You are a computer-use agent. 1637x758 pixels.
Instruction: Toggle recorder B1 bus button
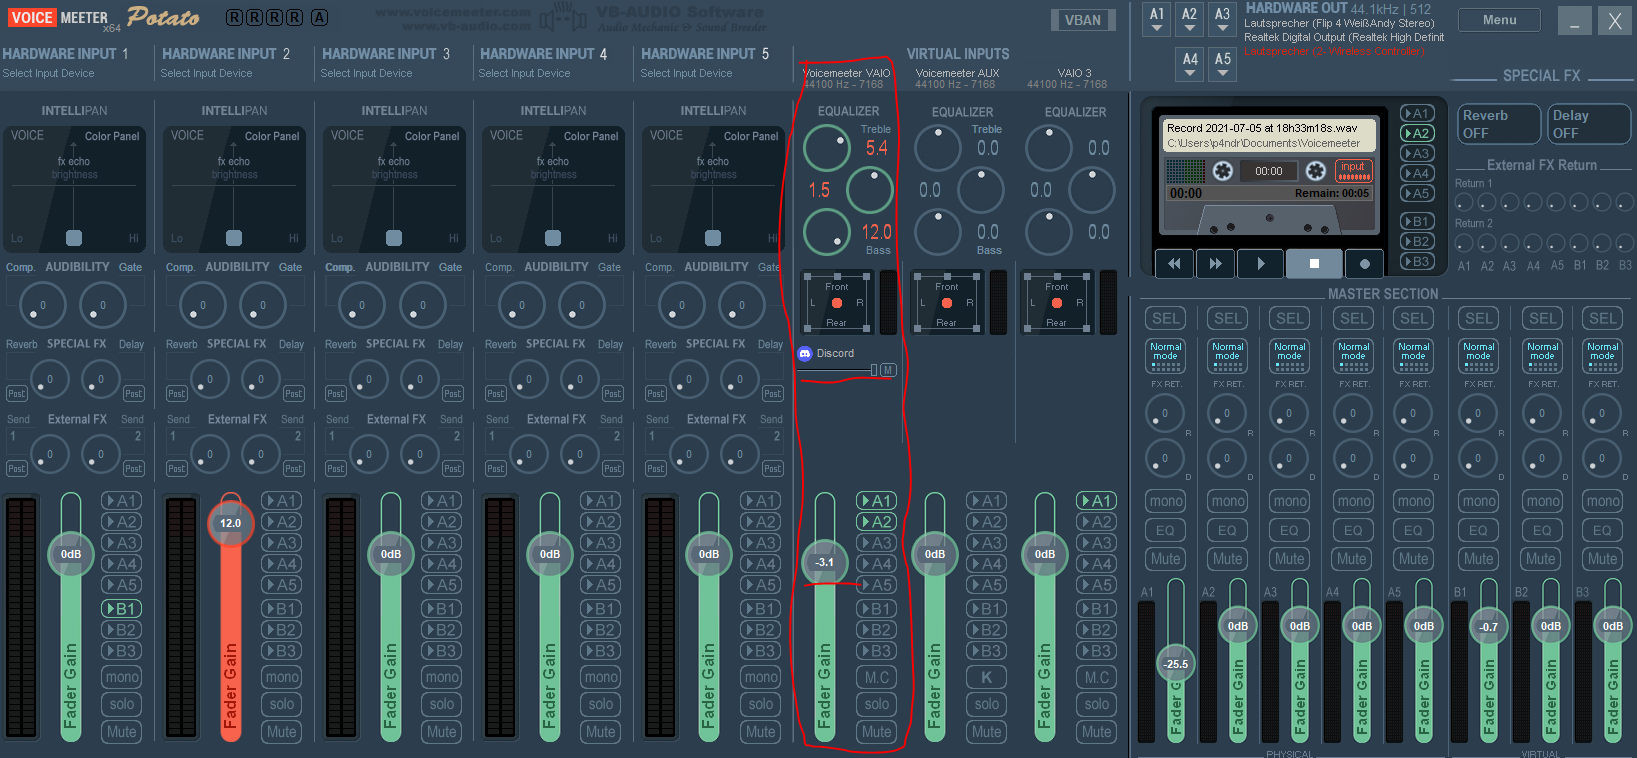pyautogui.click(x=1416, y=221)
